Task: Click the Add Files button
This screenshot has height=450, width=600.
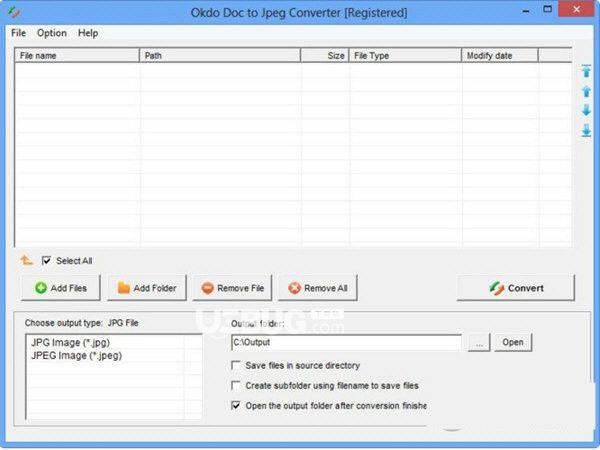Action: pyautogui.click(x=61, y=288)
